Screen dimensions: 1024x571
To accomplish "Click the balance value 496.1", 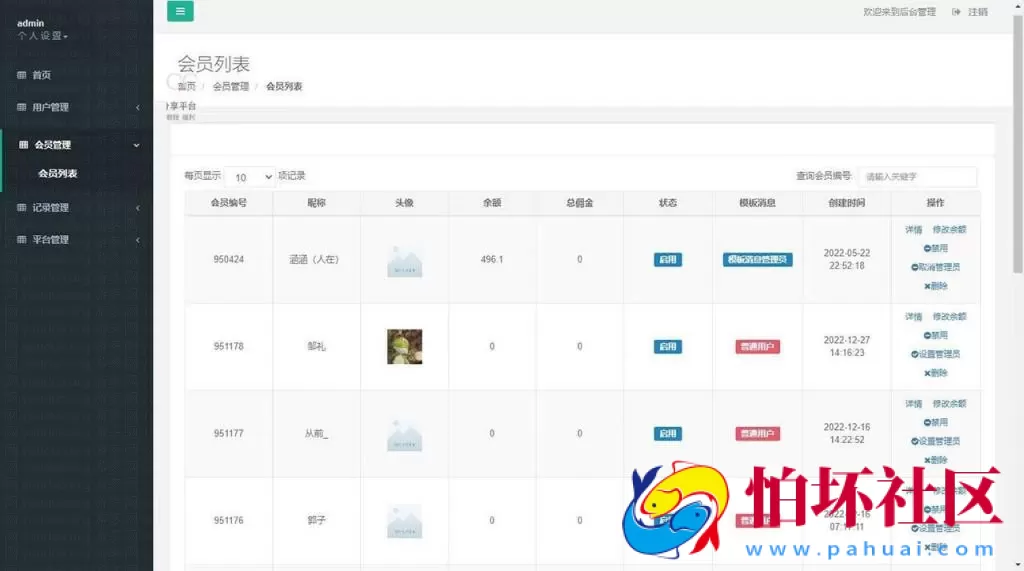I will click(x=492, y=259).
